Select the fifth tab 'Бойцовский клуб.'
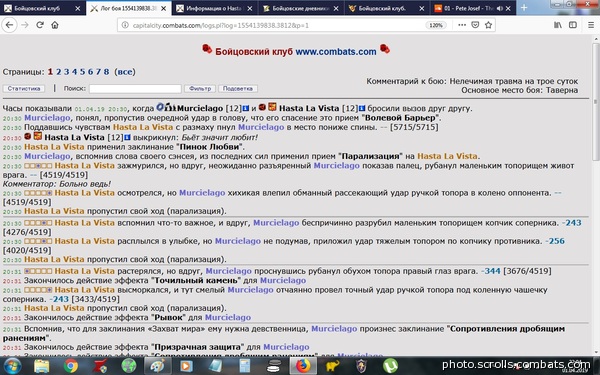This screenshot has width=600, height=375. pyautogui.click(x=388, y=8)
